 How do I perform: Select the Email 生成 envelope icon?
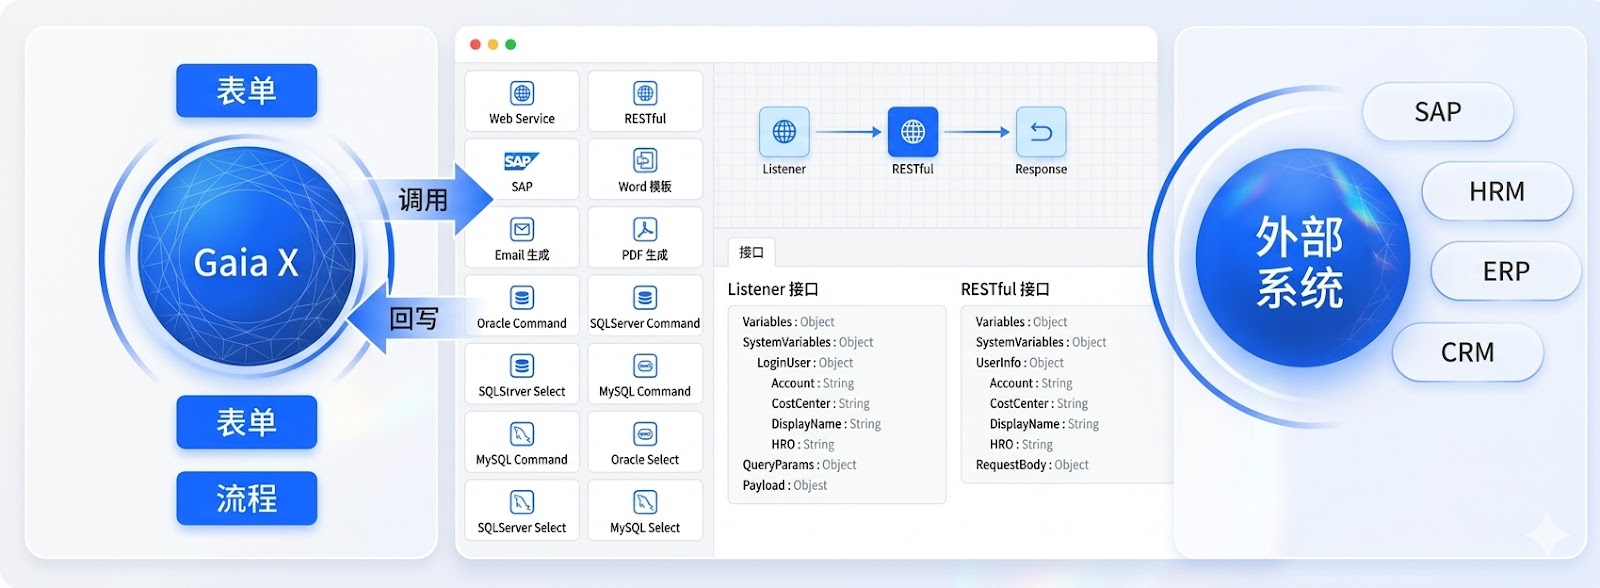click(522, 230)
